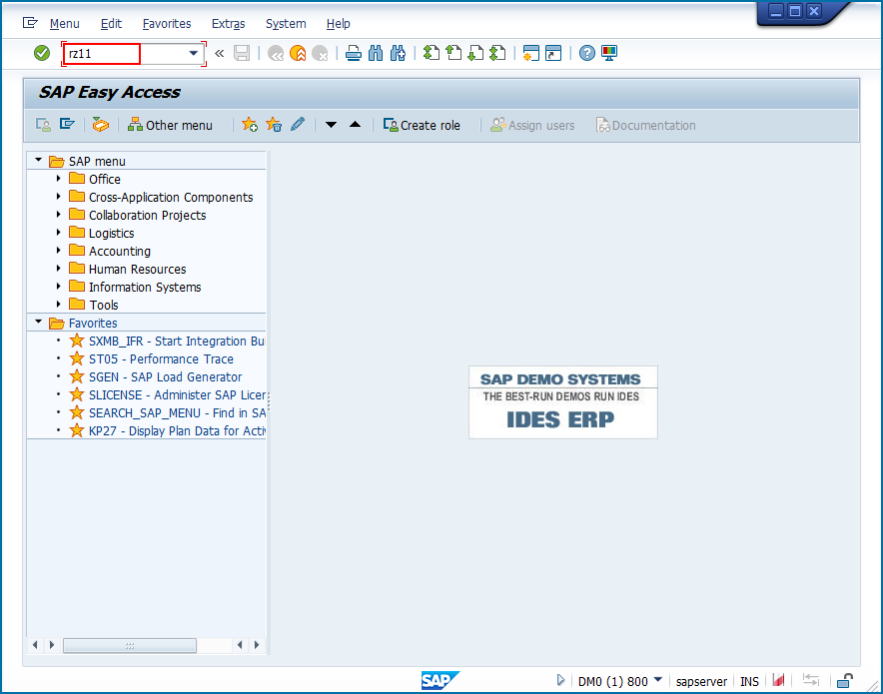Click the Create role button
Screen dimensions: 883x694
click(422, 125)
